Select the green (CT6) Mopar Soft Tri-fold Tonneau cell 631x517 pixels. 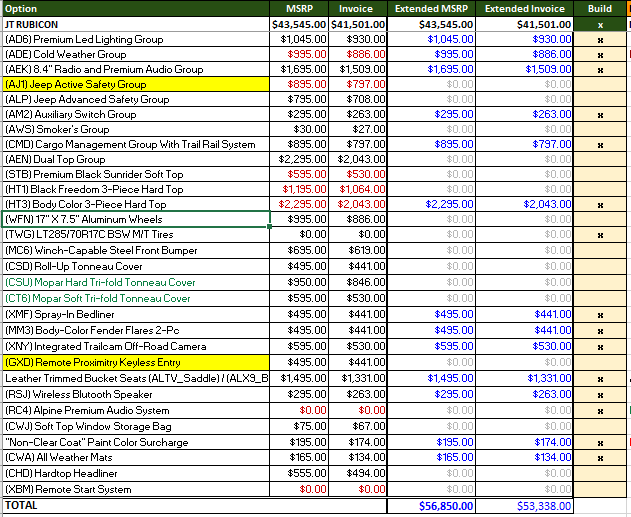[x=136, y=299]
